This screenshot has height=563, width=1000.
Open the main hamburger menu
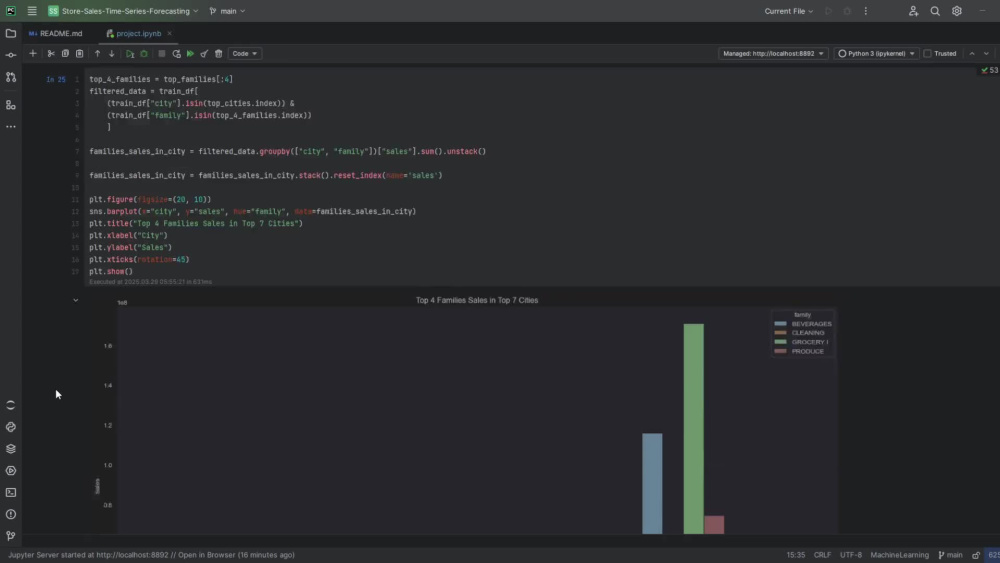[32, 11]
